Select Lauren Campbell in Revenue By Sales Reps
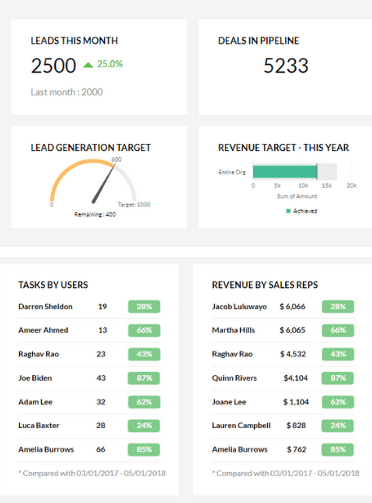This screenshot has height=503, width=372. (241, 425)
